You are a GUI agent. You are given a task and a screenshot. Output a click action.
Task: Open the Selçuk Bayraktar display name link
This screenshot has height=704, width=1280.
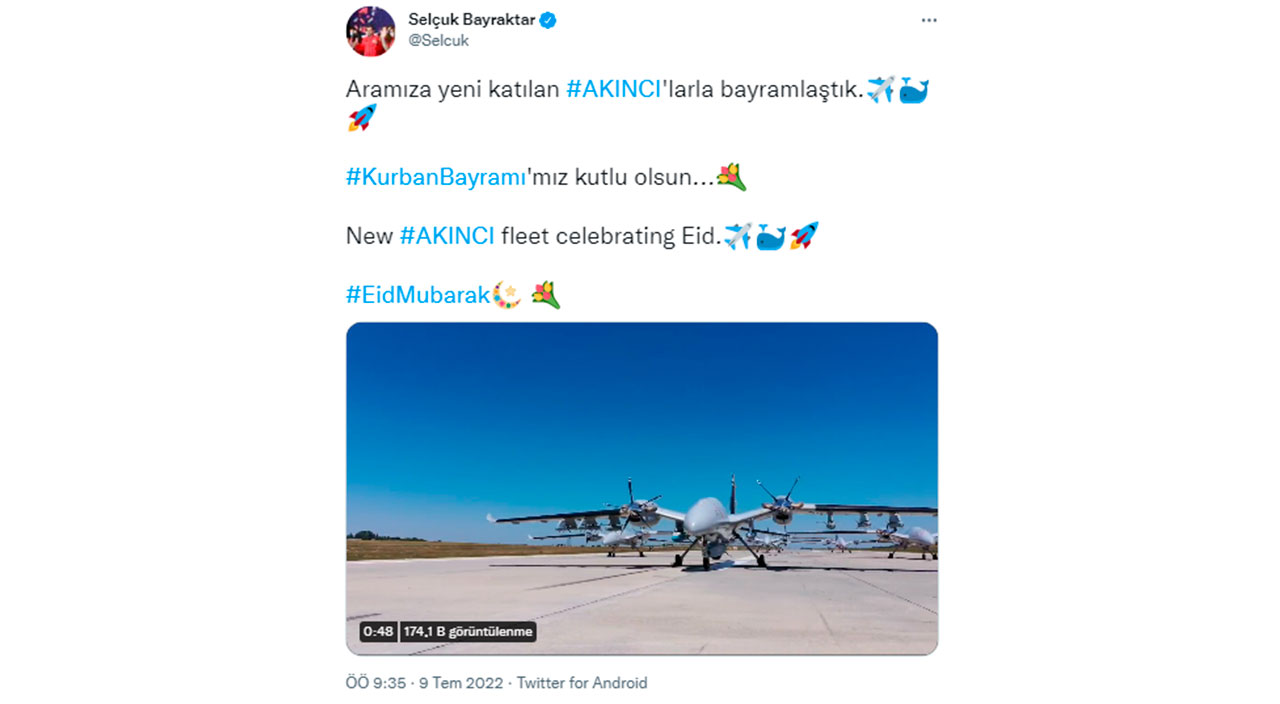tap(471, 20)
